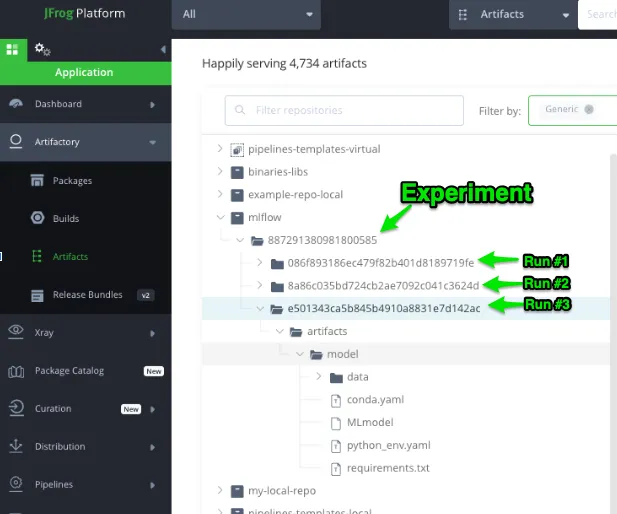Open the Distribution menu

tap(86, 447)
